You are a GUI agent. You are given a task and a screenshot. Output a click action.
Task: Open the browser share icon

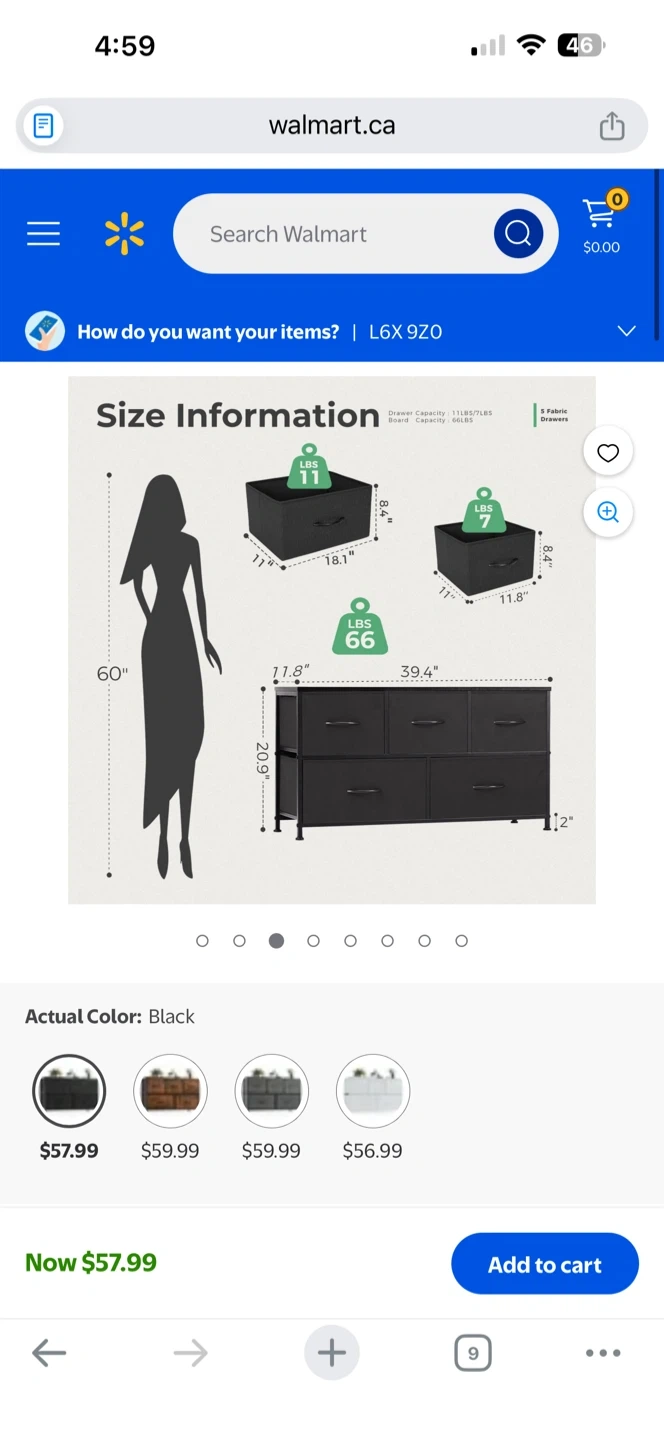(x=612, y=126)
